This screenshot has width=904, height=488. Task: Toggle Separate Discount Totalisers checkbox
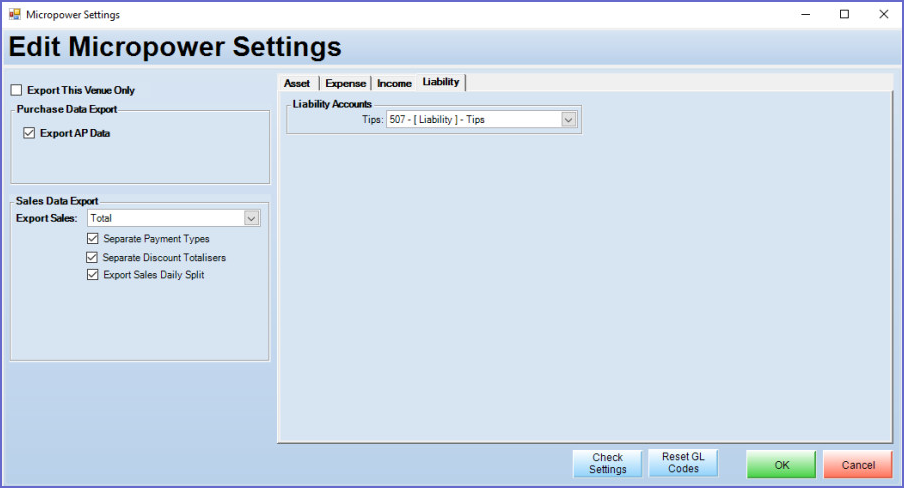(x=92, y=257)
